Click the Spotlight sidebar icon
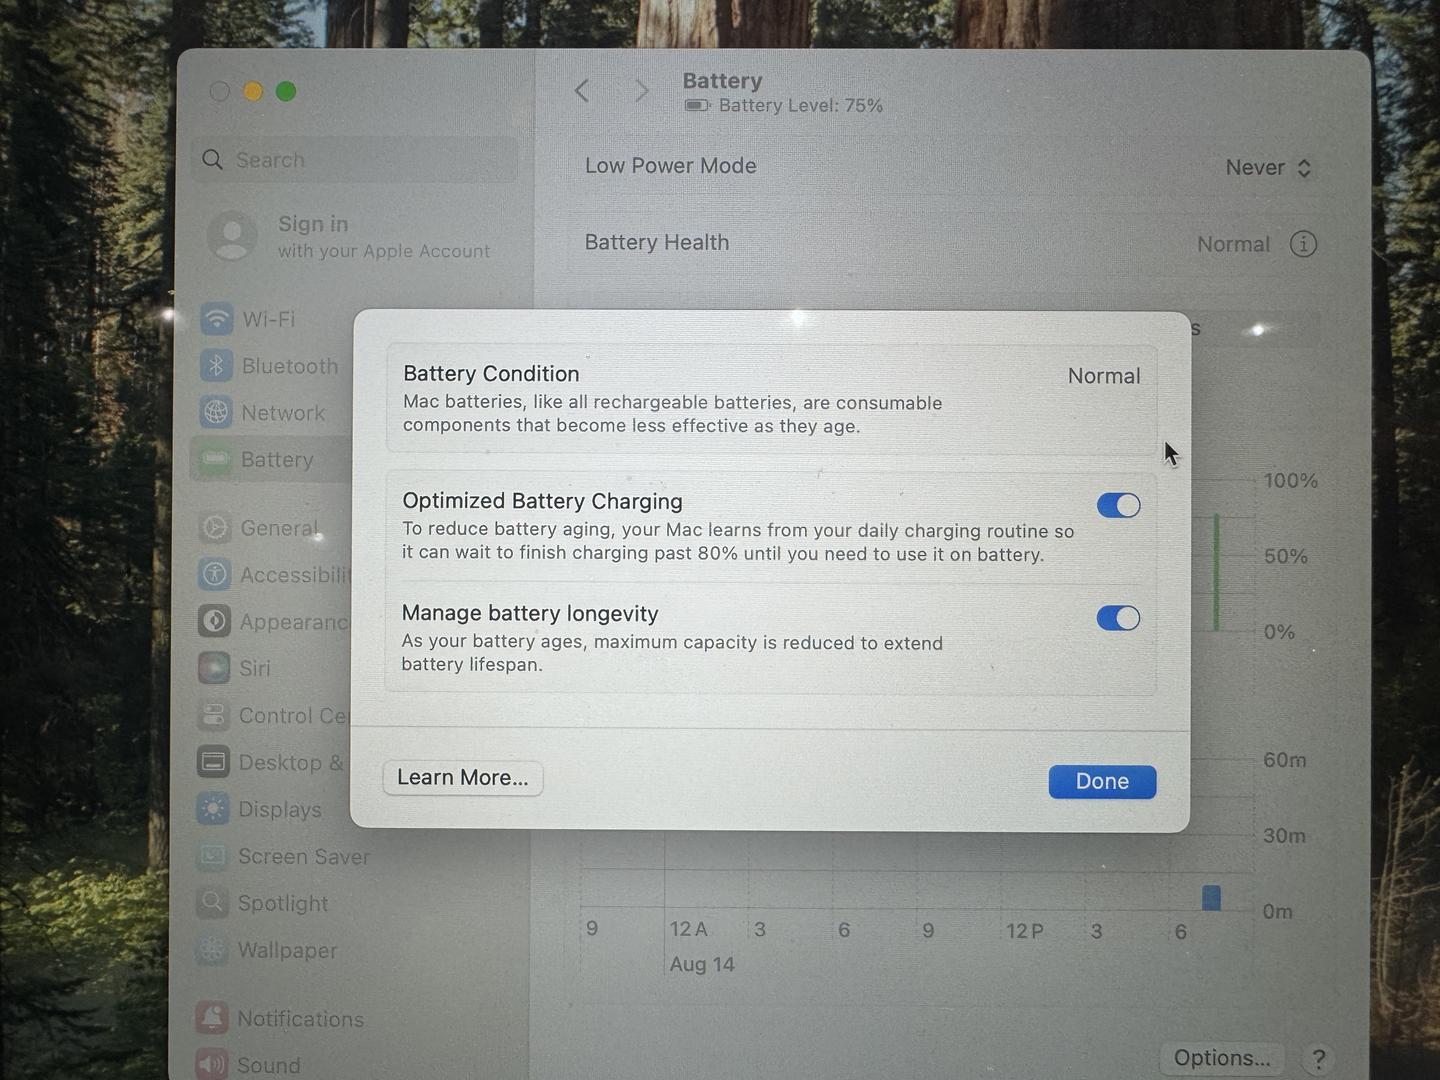The width and height of the screenshot is (1440, 1080). [x=212, y=903]
